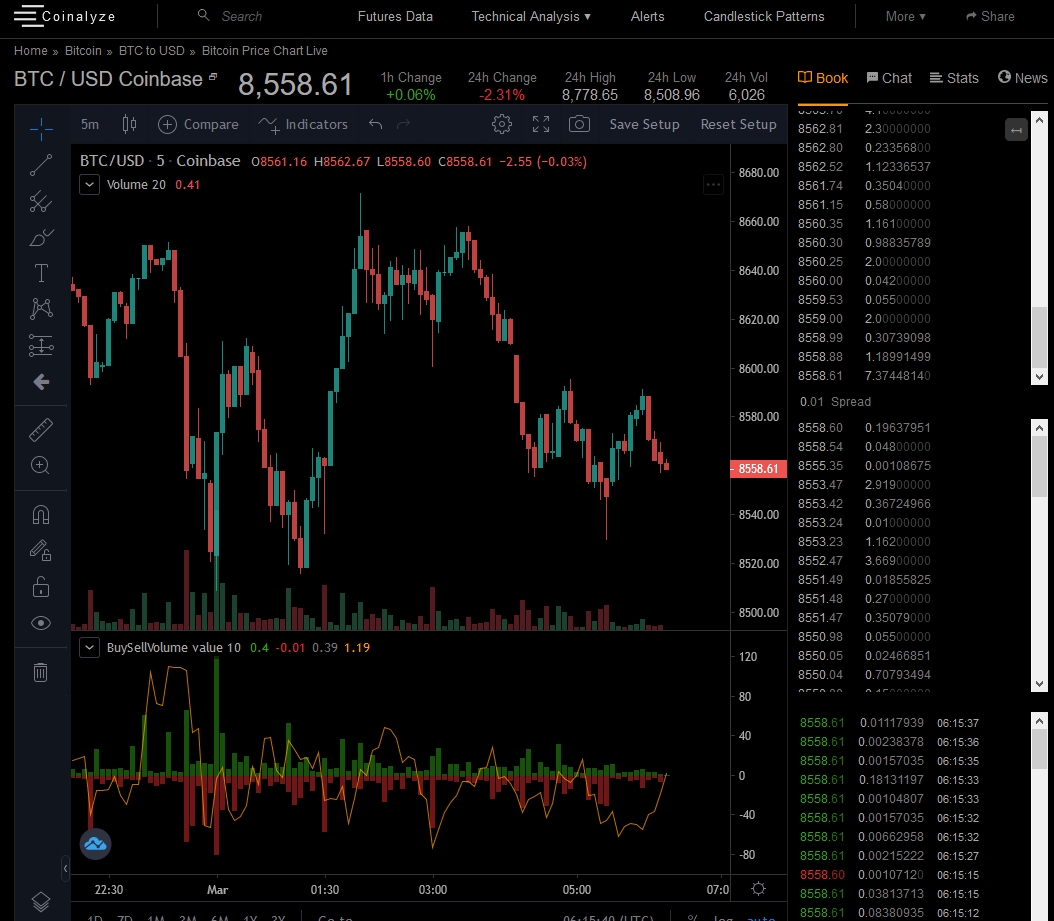Collapse the Volume 20 indicator legend

(89, 184)
